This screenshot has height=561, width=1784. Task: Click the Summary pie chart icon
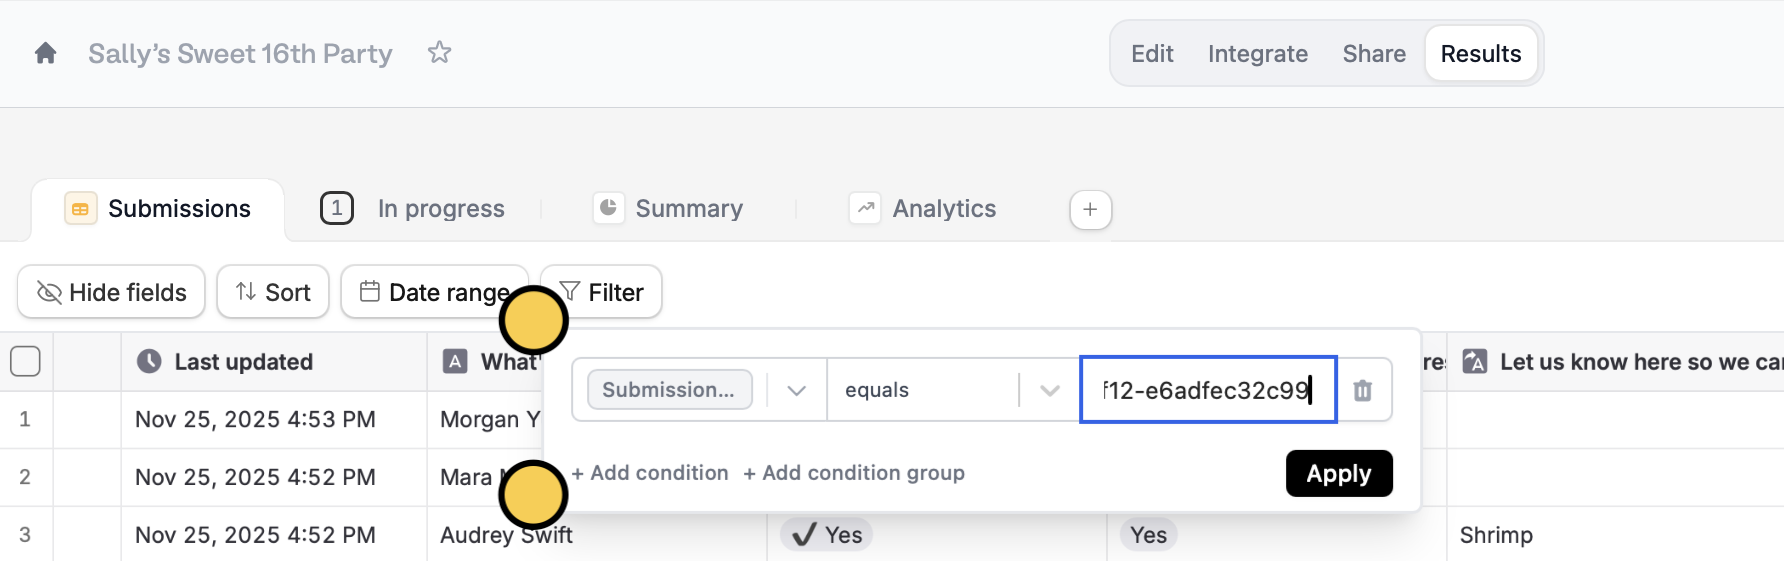(x=608, y=208)
